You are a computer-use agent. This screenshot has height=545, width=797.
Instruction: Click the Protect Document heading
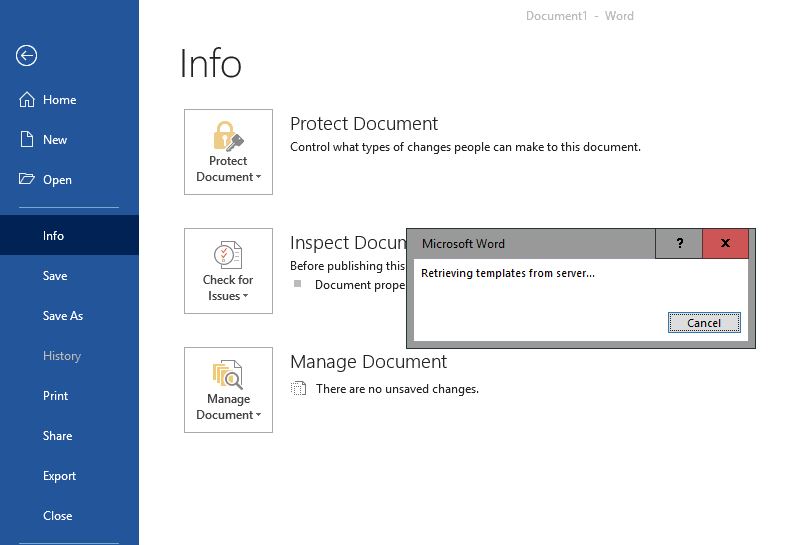tap(363, 124)
